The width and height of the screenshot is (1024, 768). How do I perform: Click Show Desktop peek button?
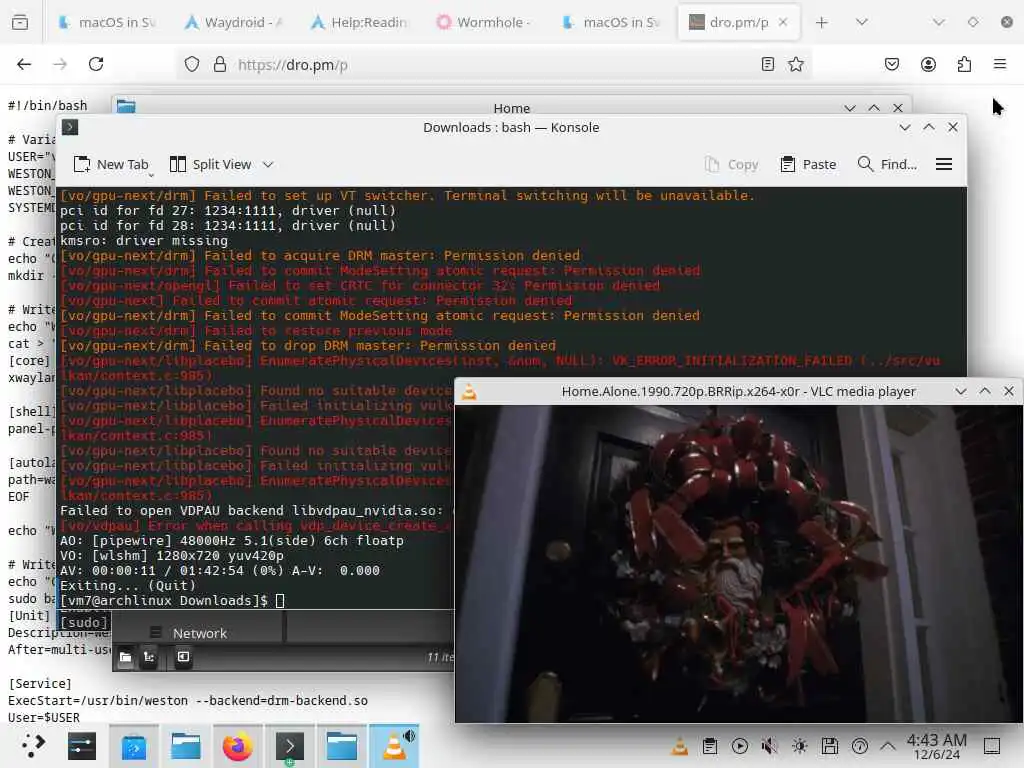992,746
